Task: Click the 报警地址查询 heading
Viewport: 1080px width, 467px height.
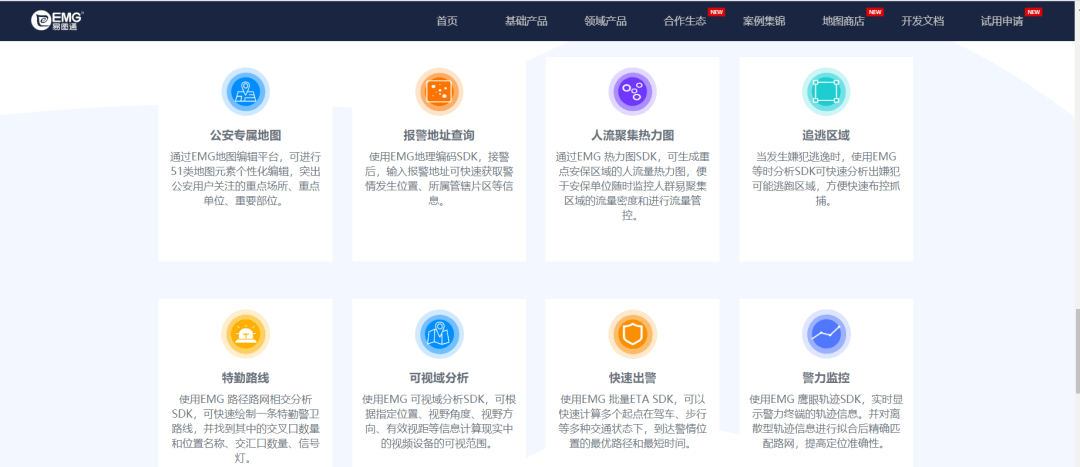Action: [439, 135]
